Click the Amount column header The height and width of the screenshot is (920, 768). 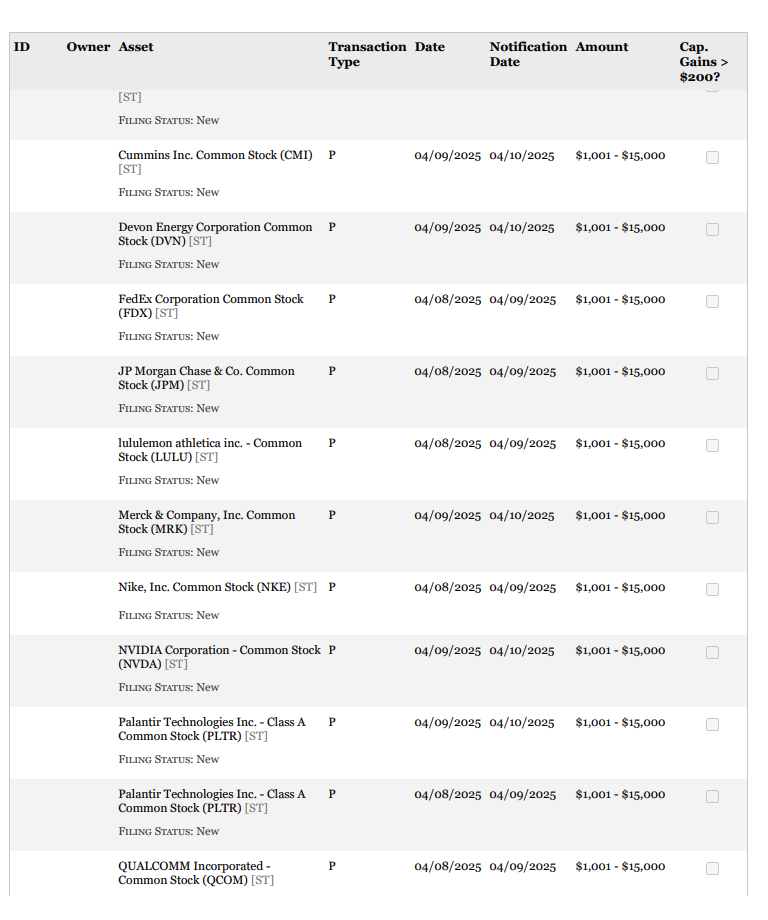[602, 47]
